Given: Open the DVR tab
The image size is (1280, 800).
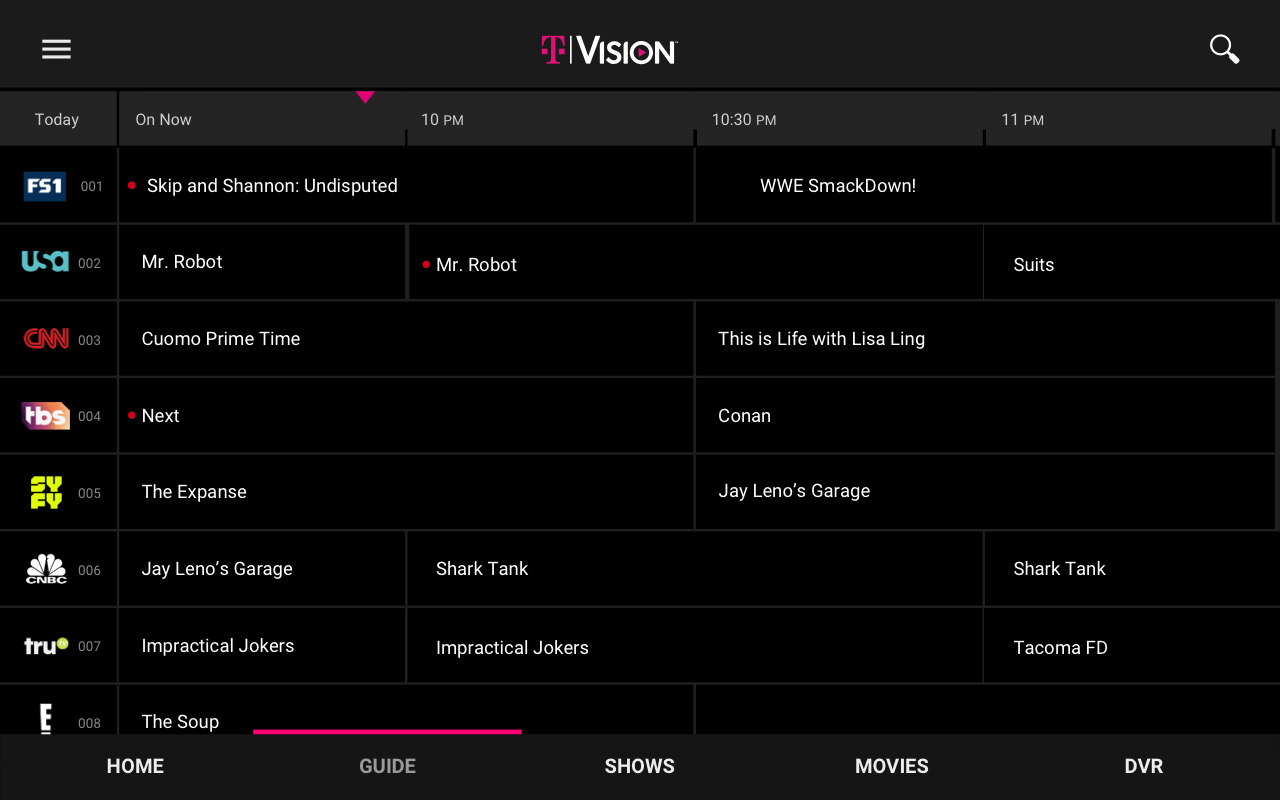Looking at the screenshot, I should (x=1144, y=766).
